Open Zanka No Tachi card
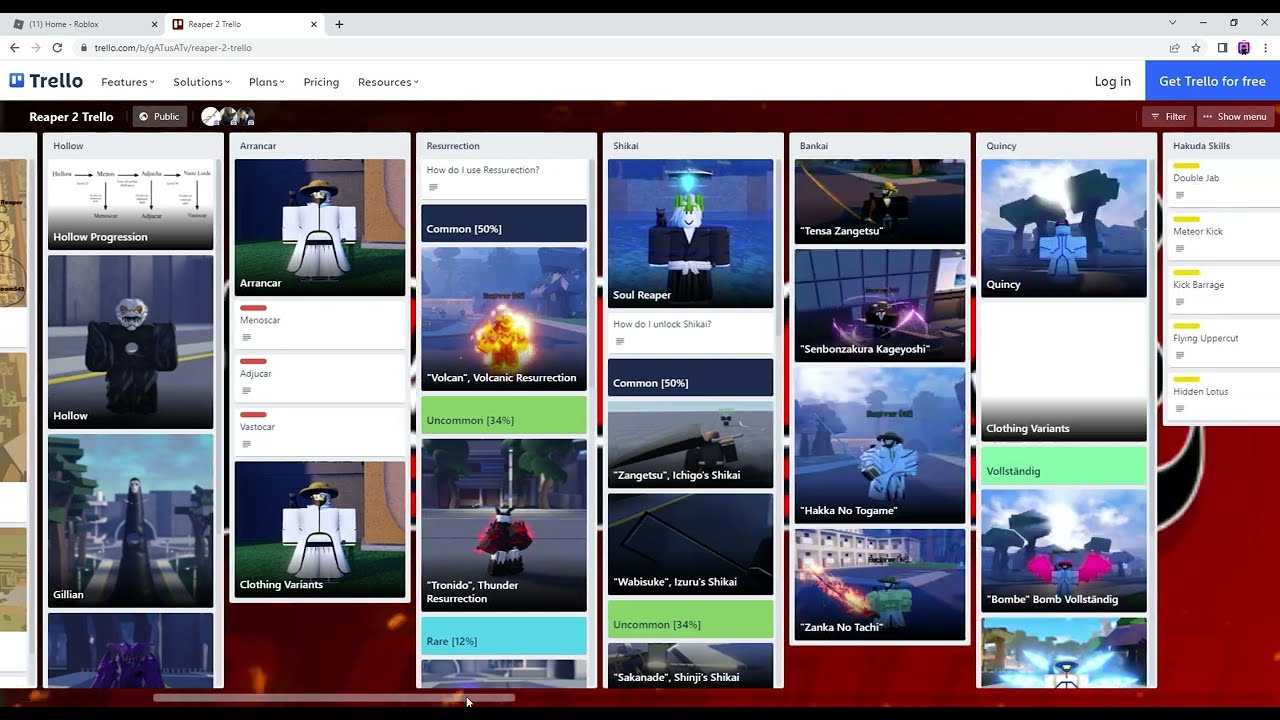The width and height of the screenshot is (1280, 720). [880, 584]
